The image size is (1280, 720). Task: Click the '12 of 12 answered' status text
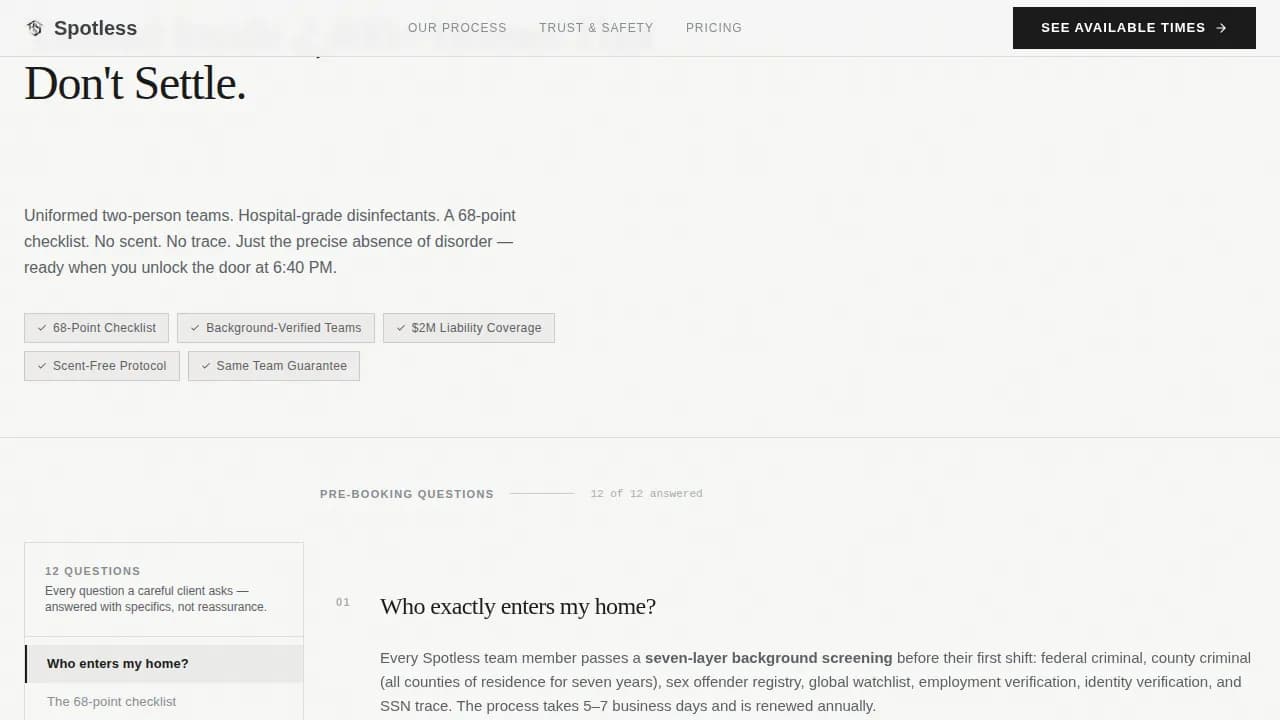tap(646, 493)
